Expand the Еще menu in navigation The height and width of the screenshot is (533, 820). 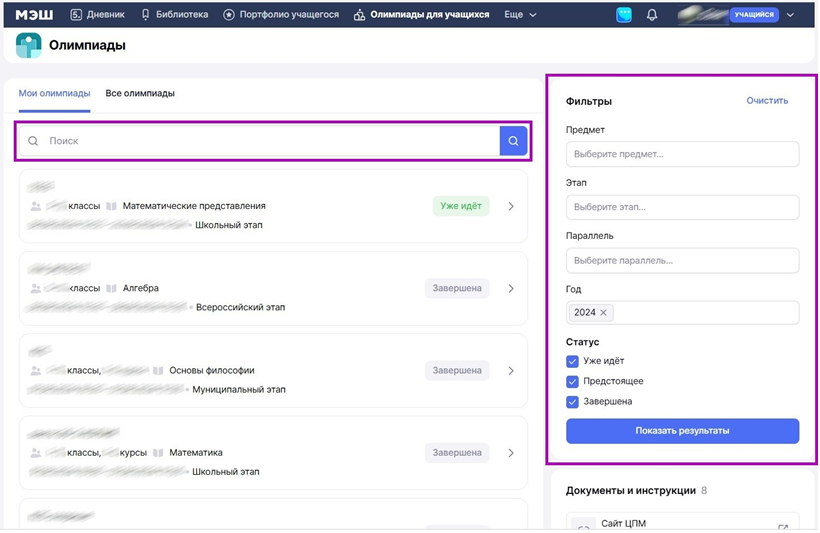point(519,15)
